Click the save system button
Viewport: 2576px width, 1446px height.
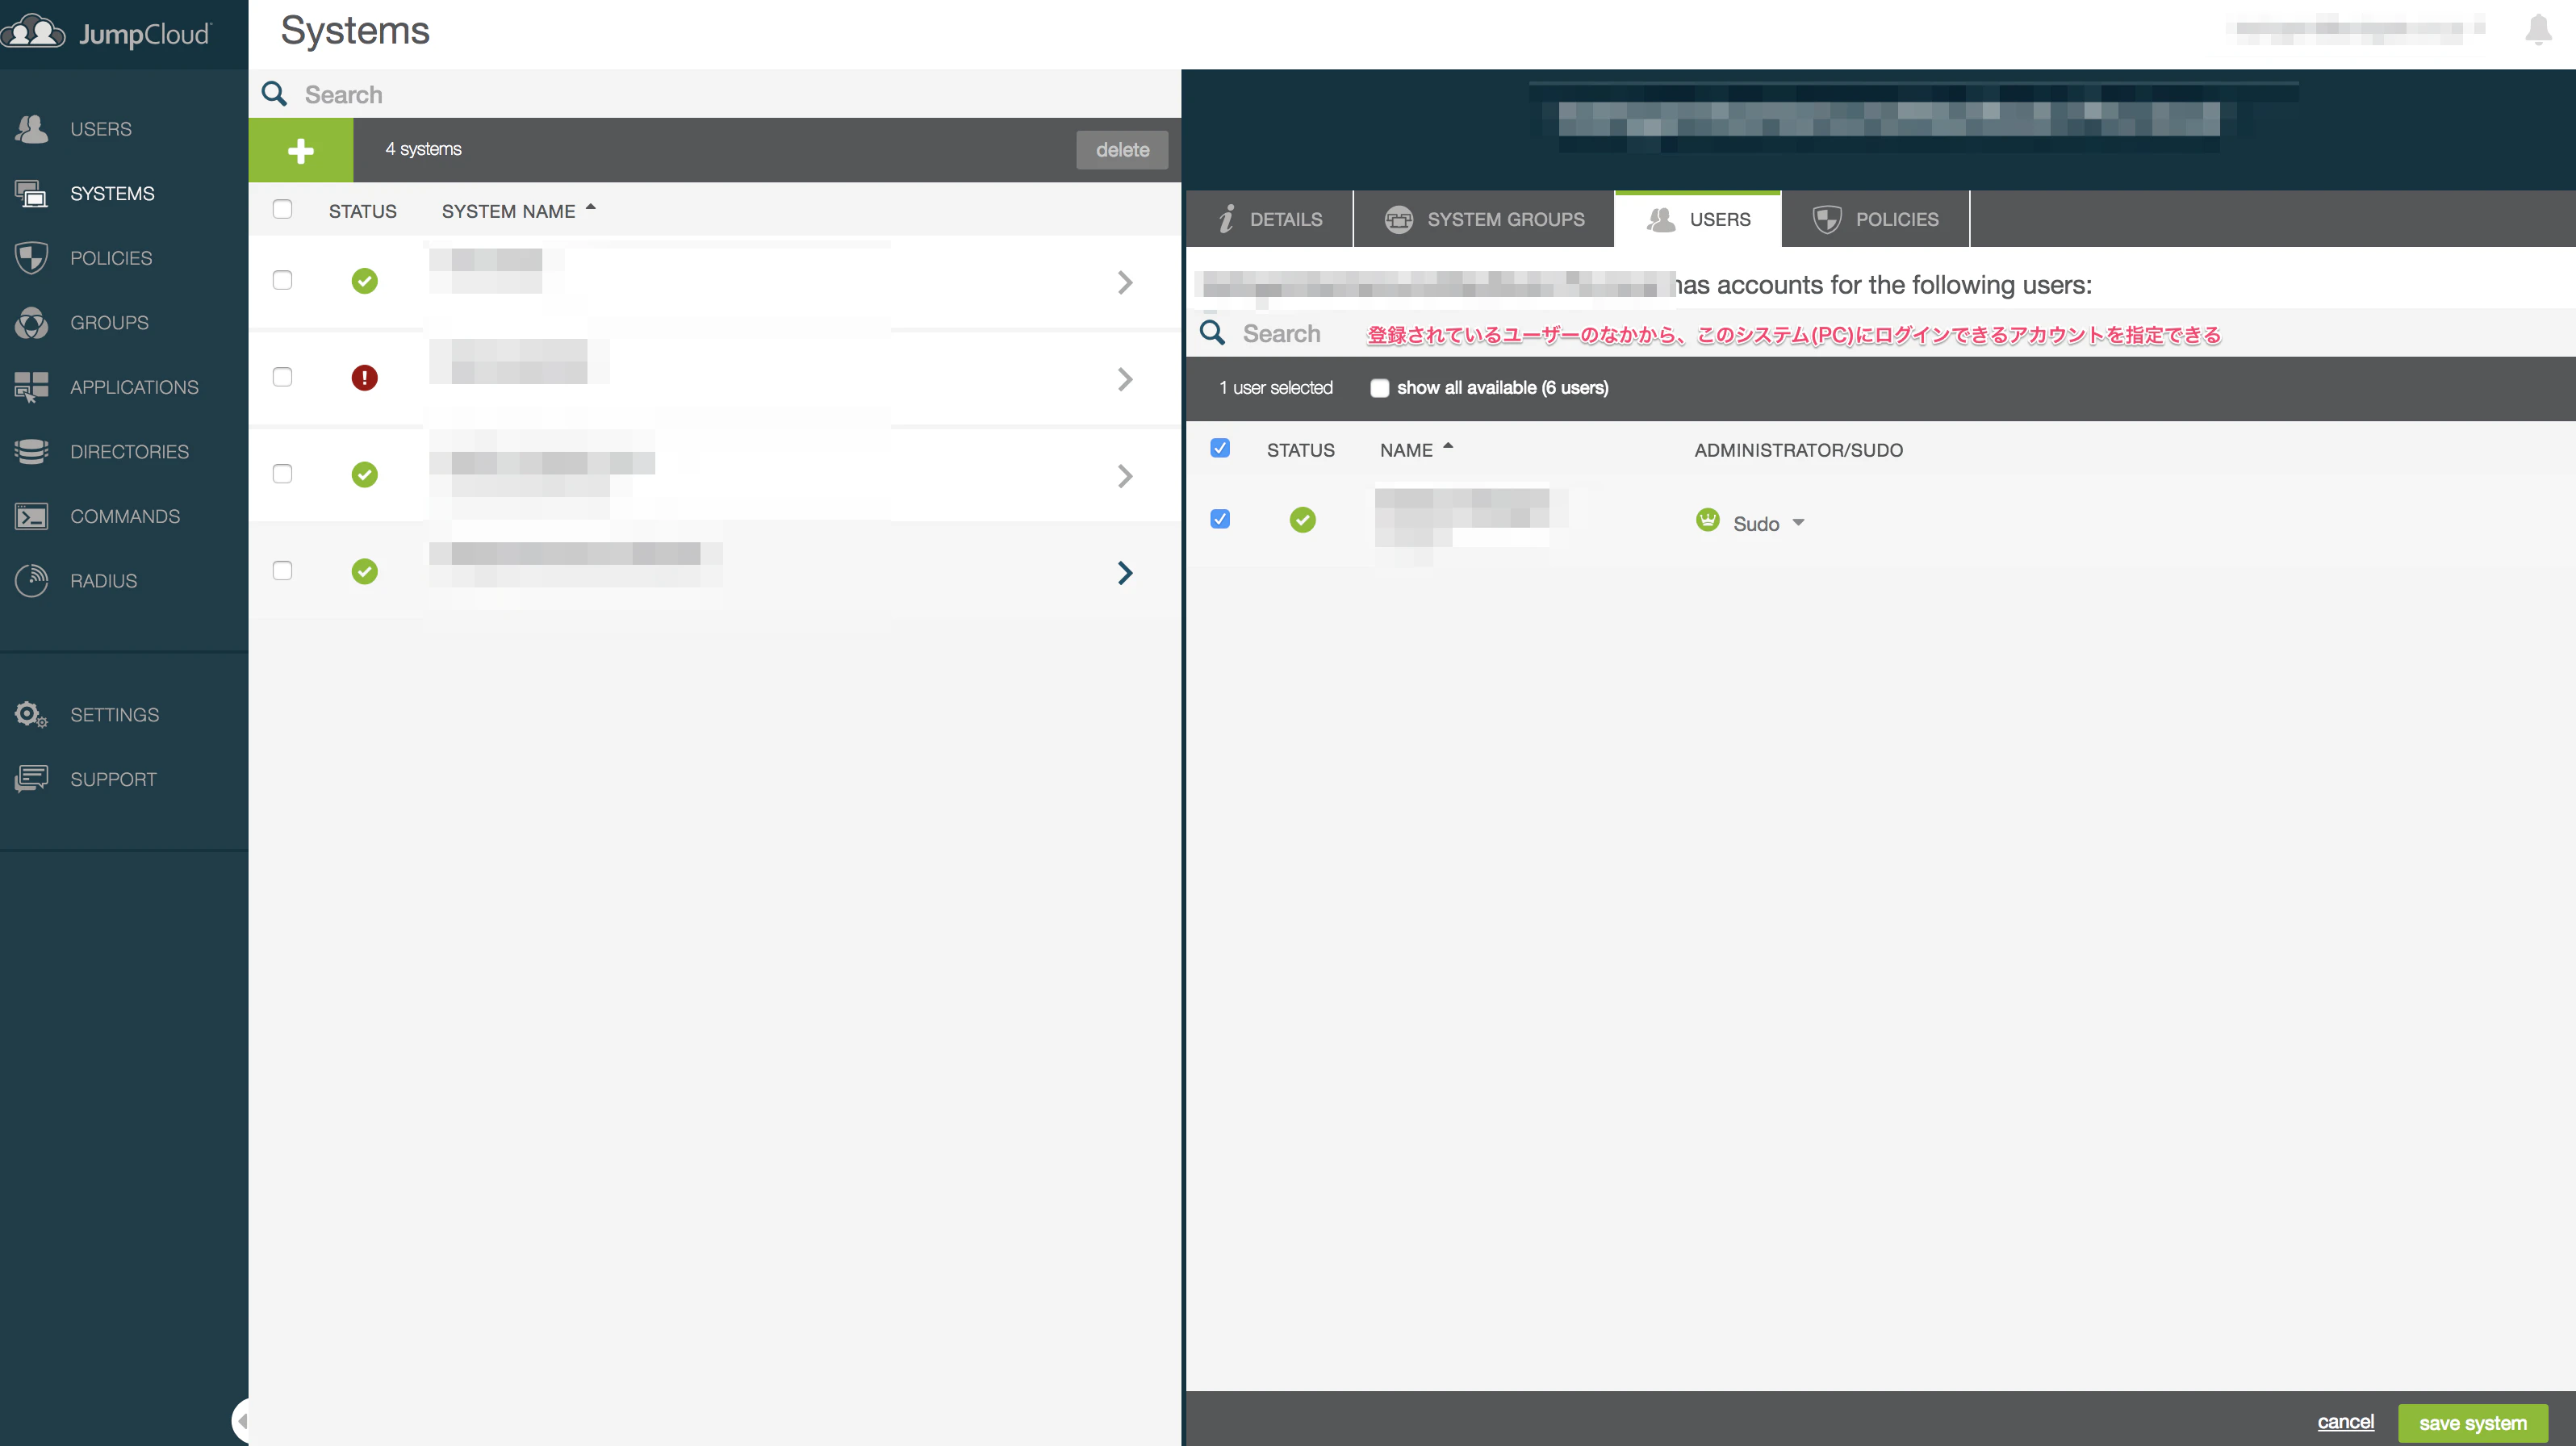pyautogui.click(x=2473, y=1422)
